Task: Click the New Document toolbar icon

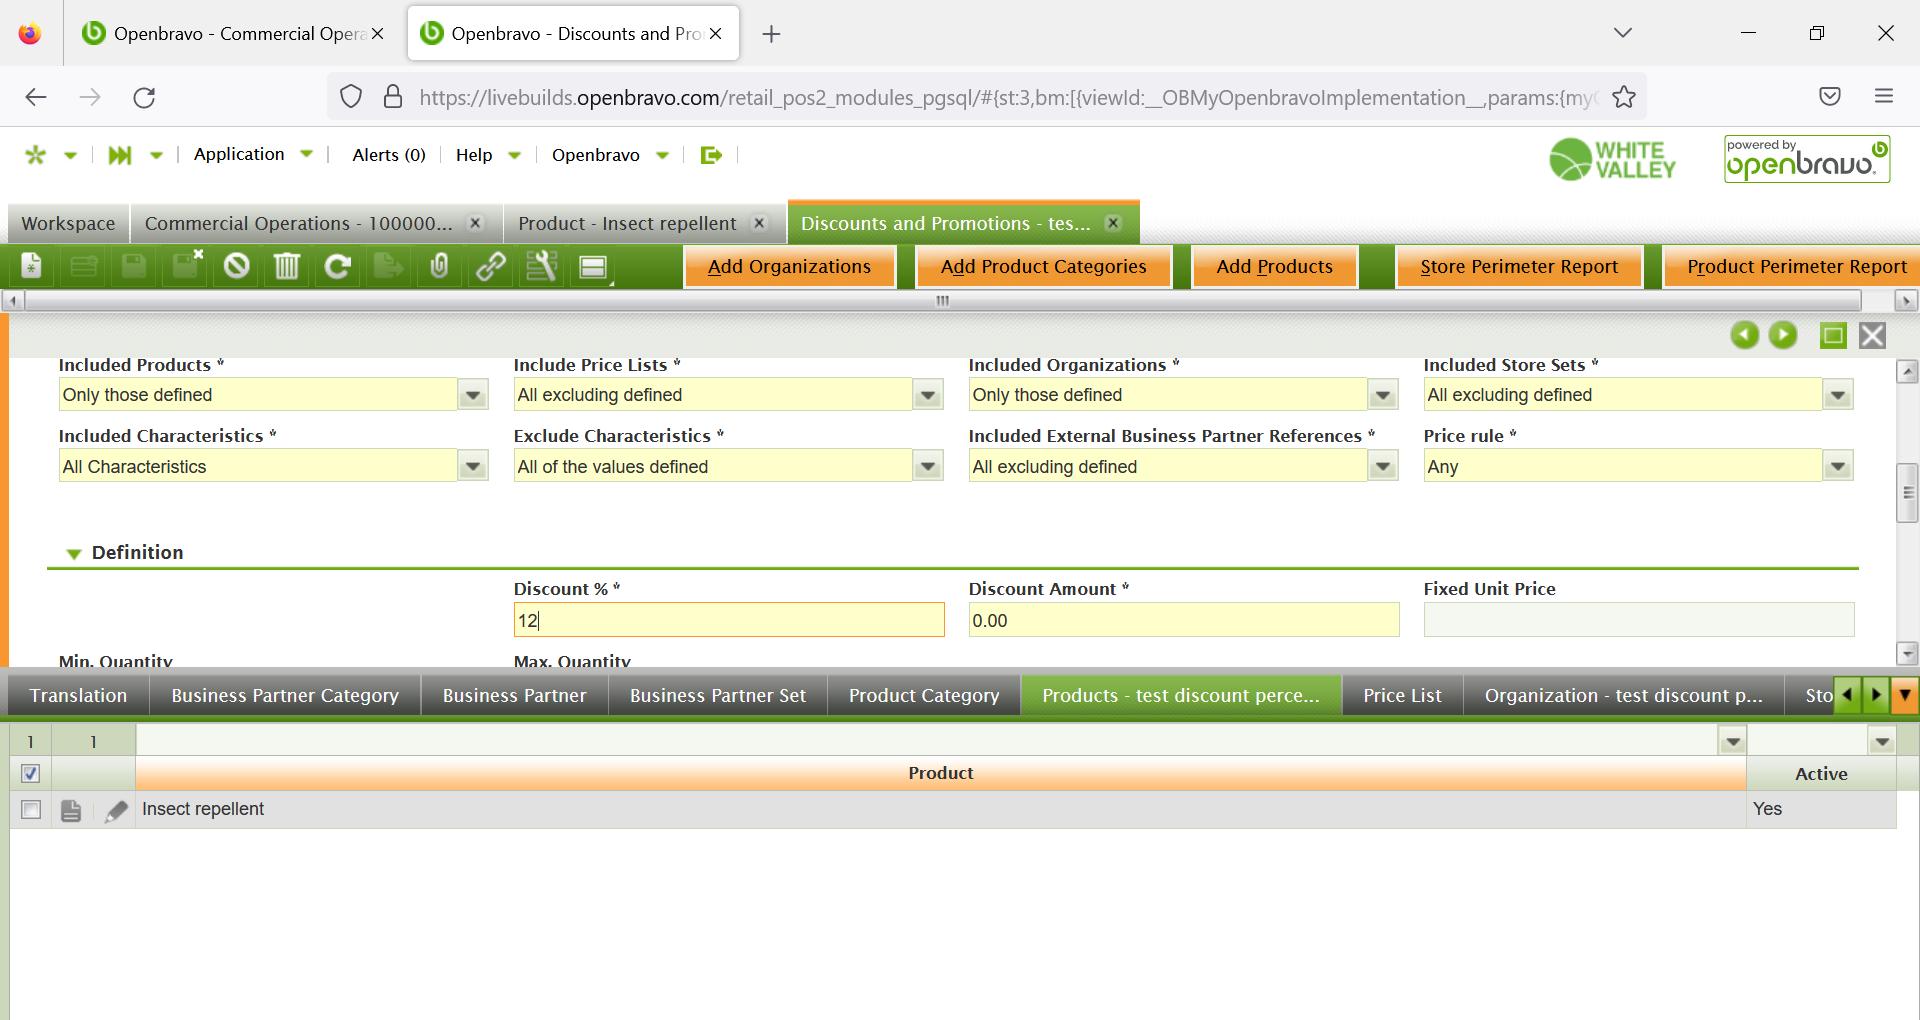Action: click(x=32, y=266)
